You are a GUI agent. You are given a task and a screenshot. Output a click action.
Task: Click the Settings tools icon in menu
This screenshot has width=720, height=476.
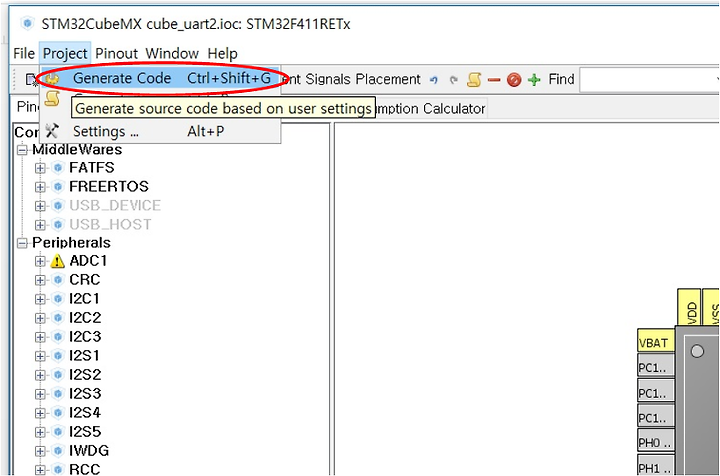coord(52,131)
